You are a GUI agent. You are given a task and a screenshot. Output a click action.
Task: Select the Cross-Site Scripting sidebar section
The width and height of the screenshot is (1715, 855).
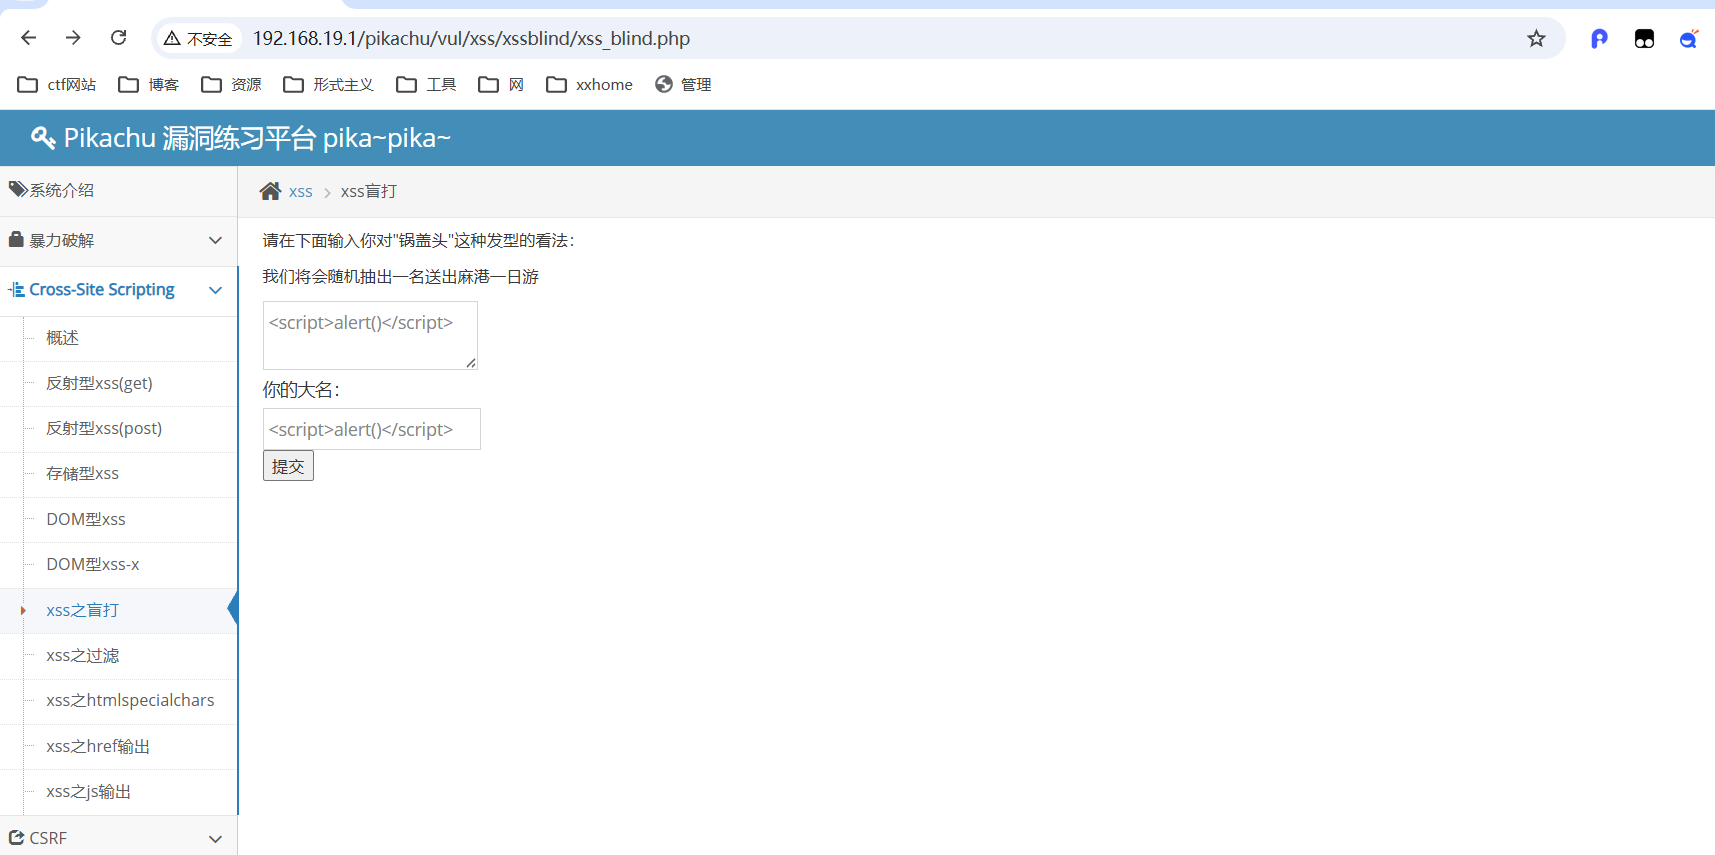coord(119,291)
